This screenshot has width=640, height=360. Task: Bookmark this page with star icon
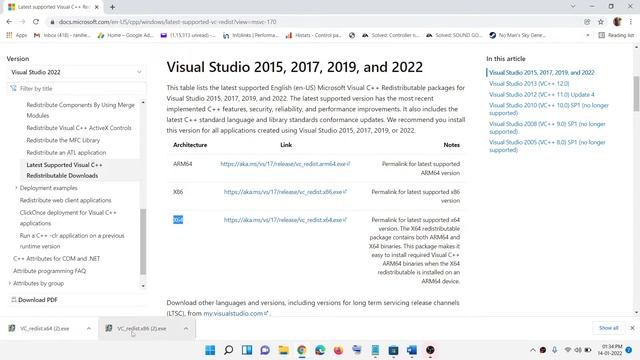(601, 22)
